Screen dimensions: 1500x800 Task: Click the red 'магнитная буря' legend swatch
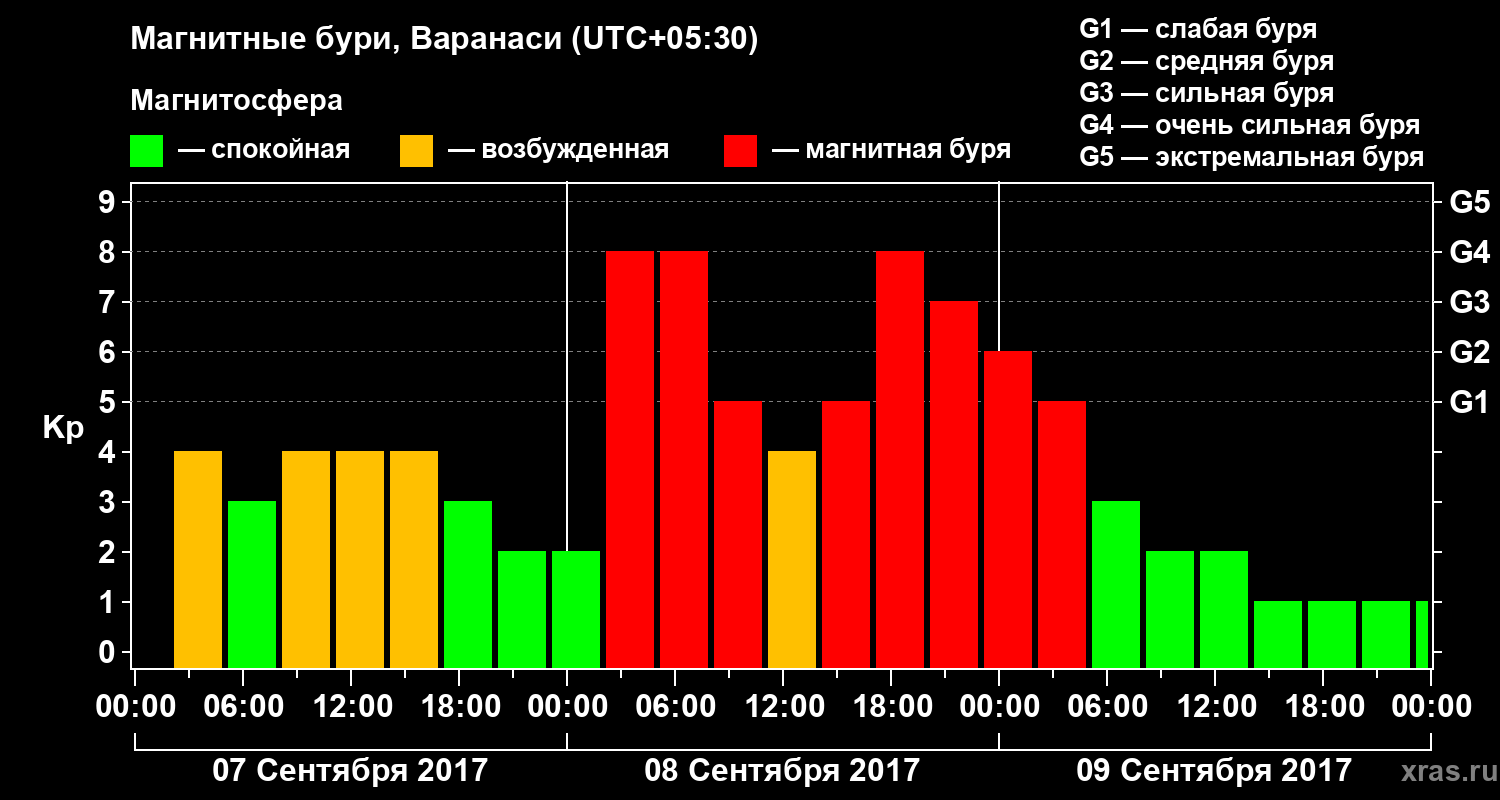coord(740,151)
